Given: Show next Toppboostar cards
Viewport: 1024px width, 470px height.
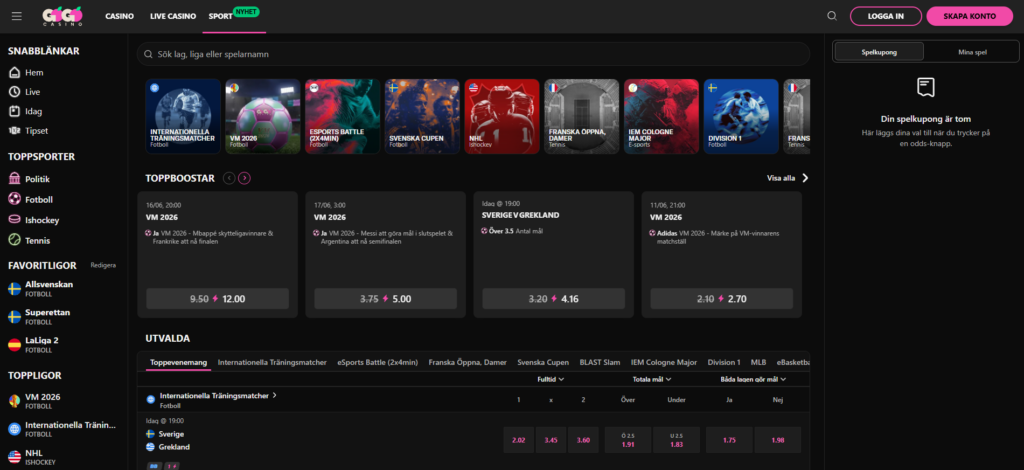Looking at the screenshot, I should tap(244, 178).
